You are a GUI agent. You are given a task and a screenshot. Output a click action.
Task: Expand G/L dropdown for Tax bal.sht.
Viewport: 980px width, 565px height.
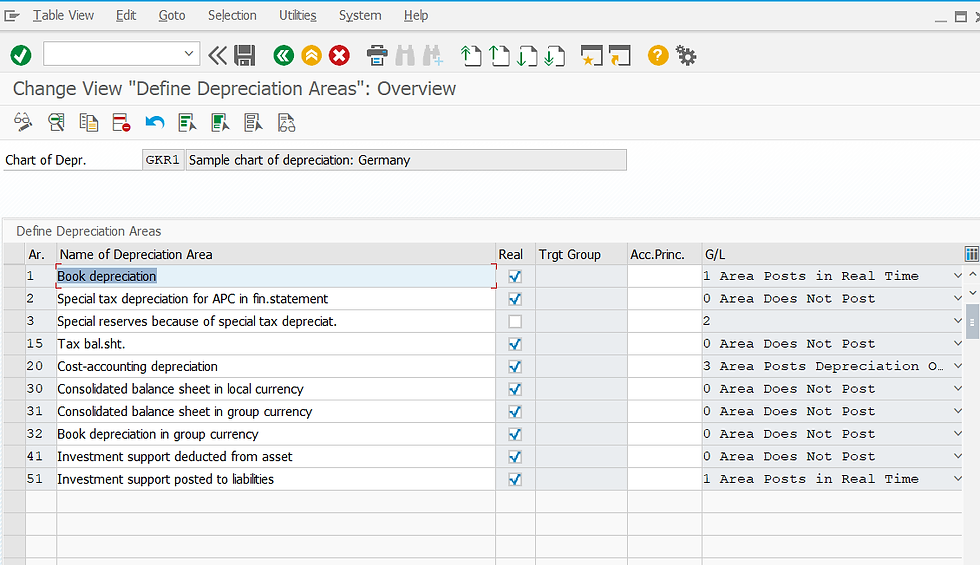point(957,343)
